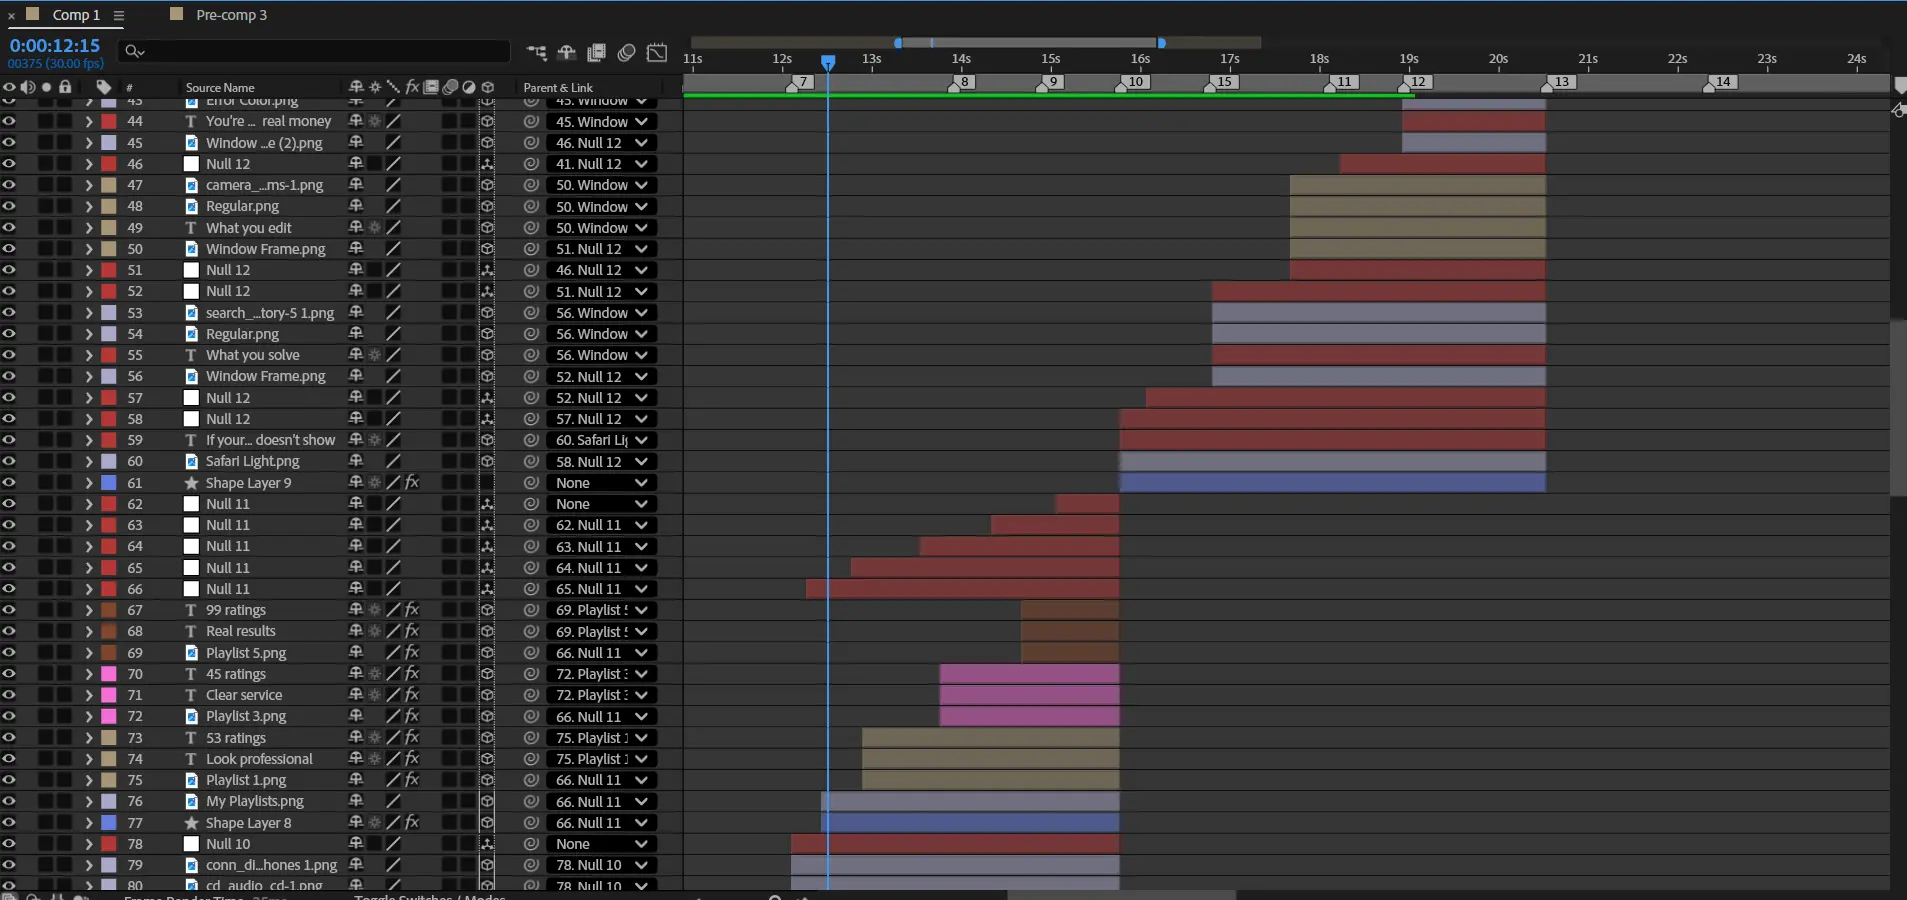This screenshot has height=900, width=1907.
Task: Switch to the Pre-comp 3 tab
Action: [231, 15]
